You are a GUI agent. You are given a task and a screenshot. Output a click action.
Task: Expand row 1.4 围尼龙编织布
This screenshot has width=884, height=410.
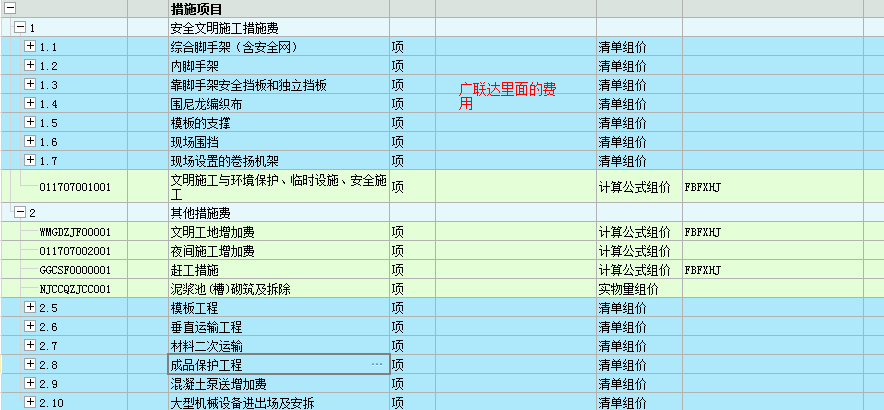(30, 103)
